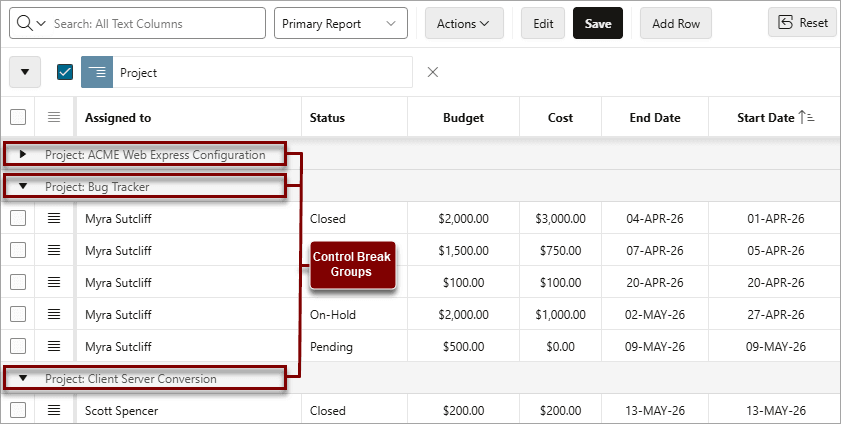Open the Primary Report dropdown
Screen dimensions: 841x424
341,24
